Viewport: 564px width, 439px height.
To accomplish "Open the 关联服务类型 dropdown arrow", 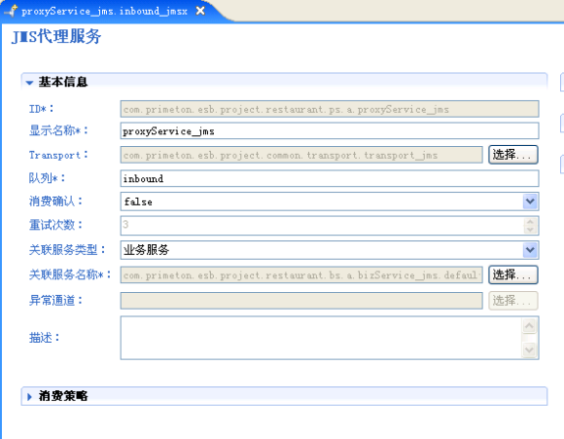I will 530,250.
